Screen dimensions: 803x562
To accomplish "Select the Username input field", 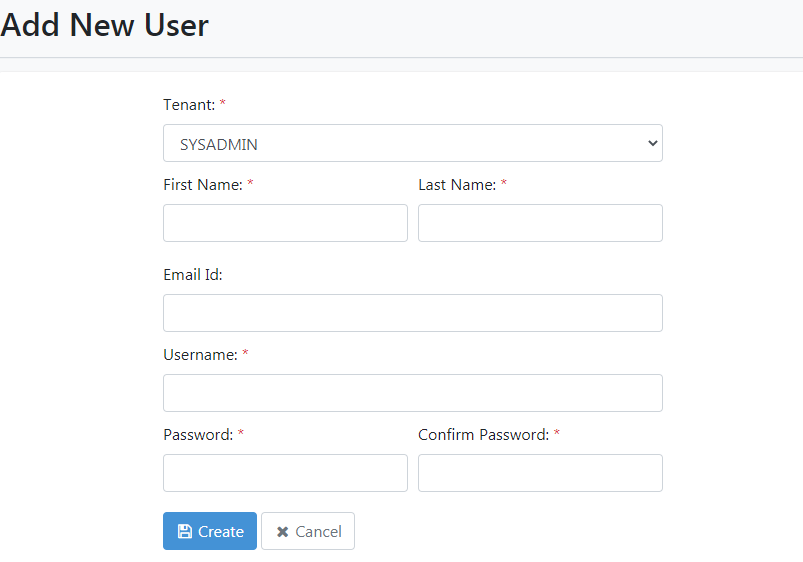I will pyautogui.click(x=413, y=393).
